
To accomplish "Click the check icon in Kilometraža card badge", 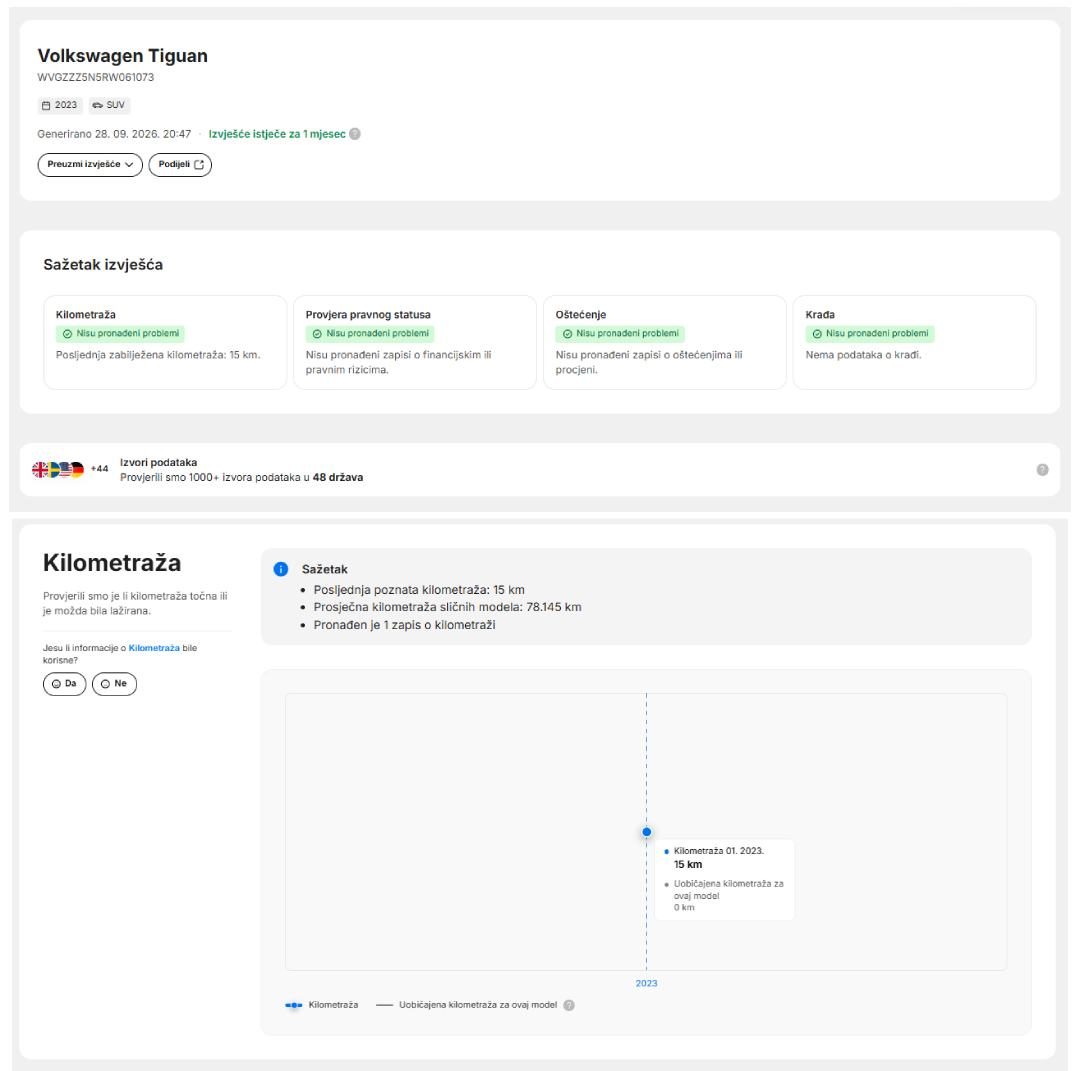I will pyautogui.click(x=68, y=334).
